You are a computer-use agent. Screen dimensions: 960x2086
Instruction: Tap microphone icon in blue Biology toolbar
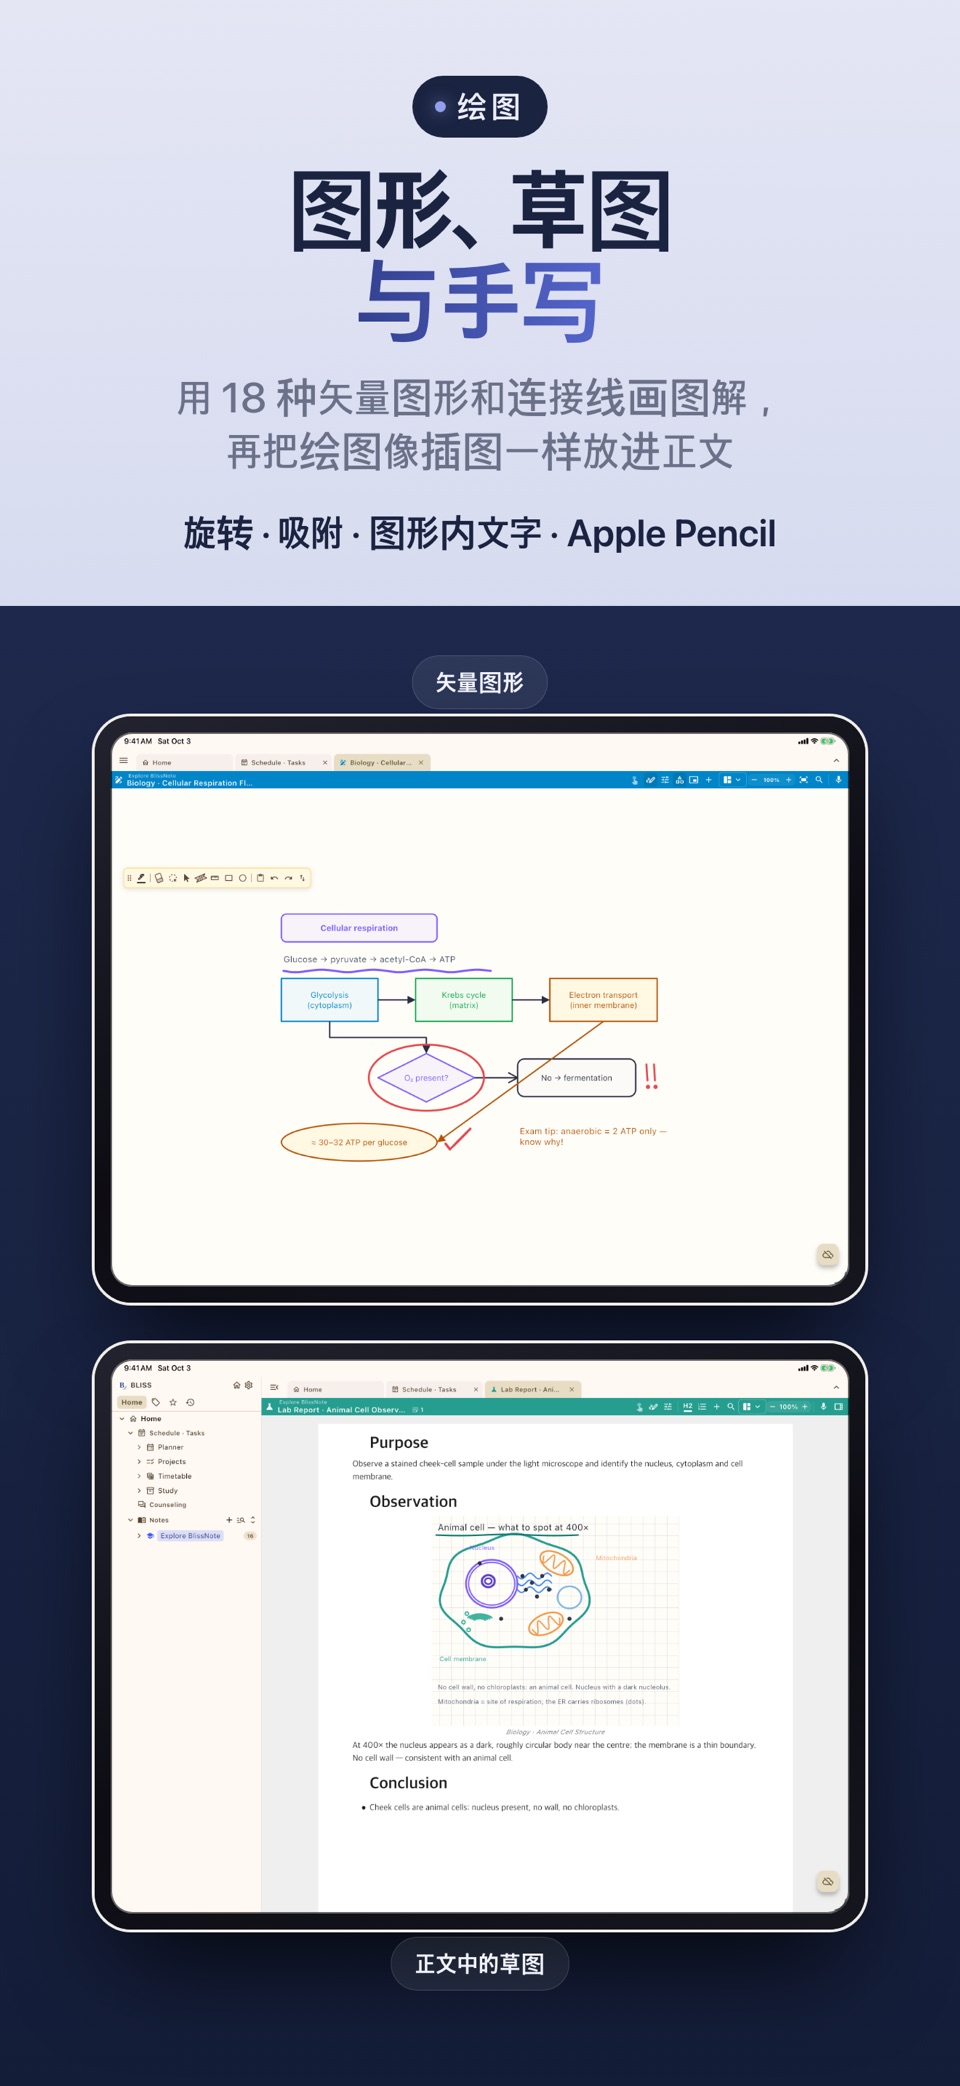[838, 780]
